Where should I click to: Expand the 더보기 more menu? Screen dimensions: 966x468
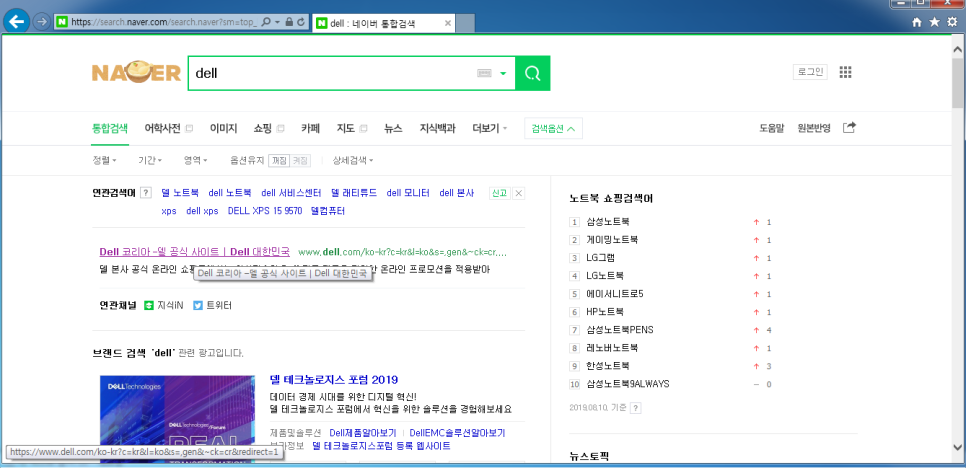tap(490, 129)
